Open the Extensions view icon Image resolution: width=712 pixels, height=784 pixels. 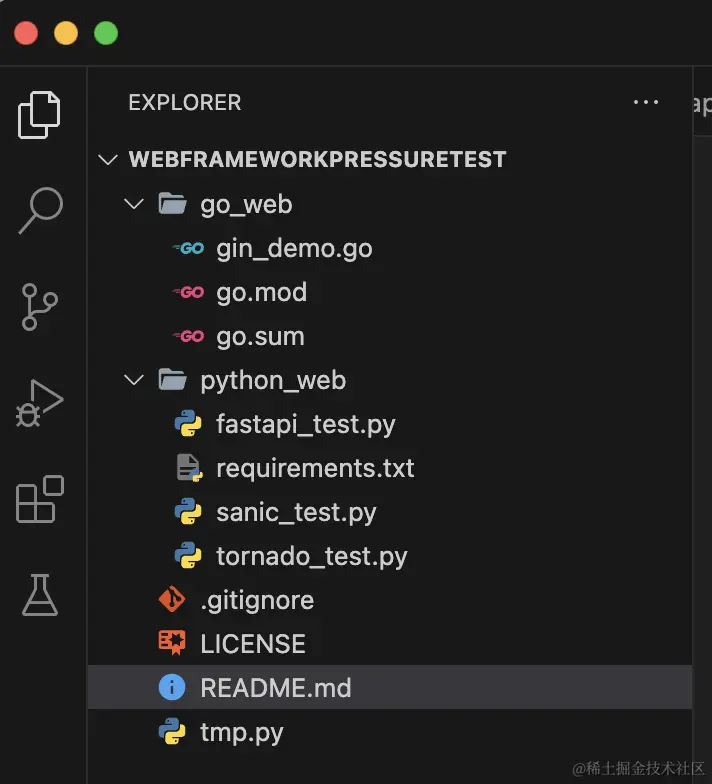[40, 499]
